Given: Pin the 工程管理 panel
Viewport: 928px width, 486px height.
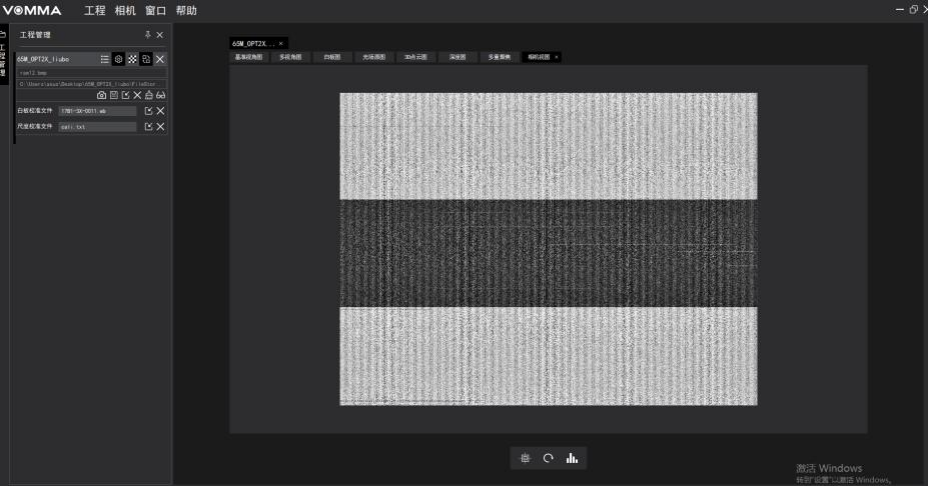Looking at the screenshot, I should coord(148,35).
